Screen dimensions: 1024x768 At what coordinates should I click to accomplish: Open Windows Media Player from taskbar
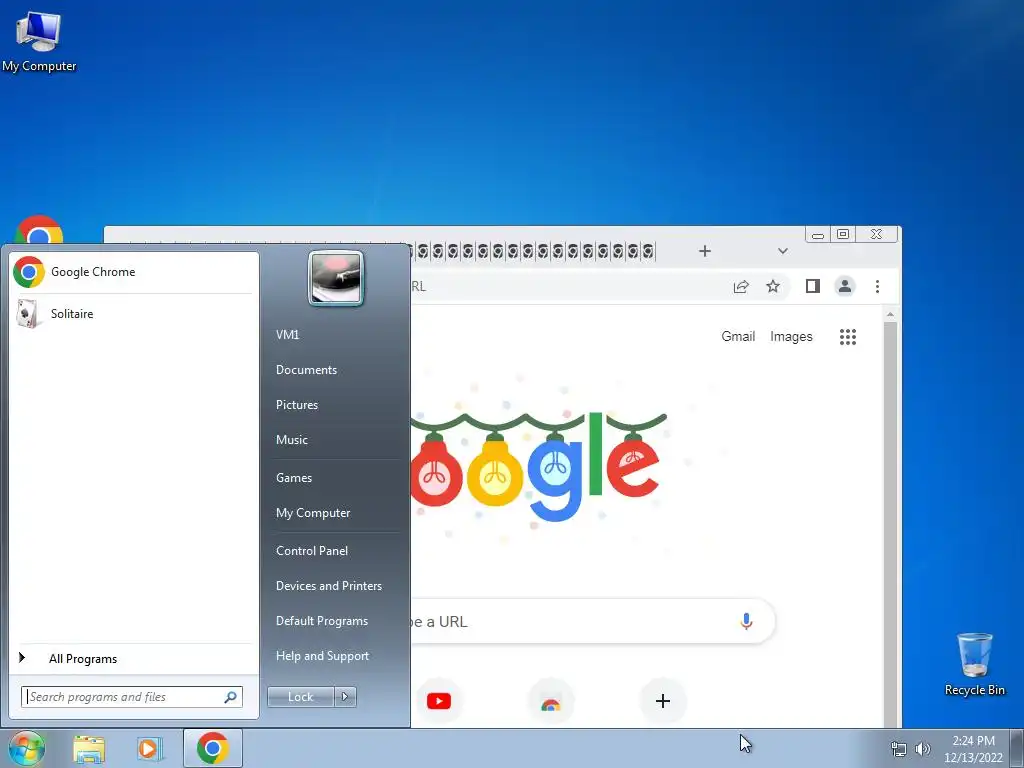pyautogui.click(x=150, y=749)
